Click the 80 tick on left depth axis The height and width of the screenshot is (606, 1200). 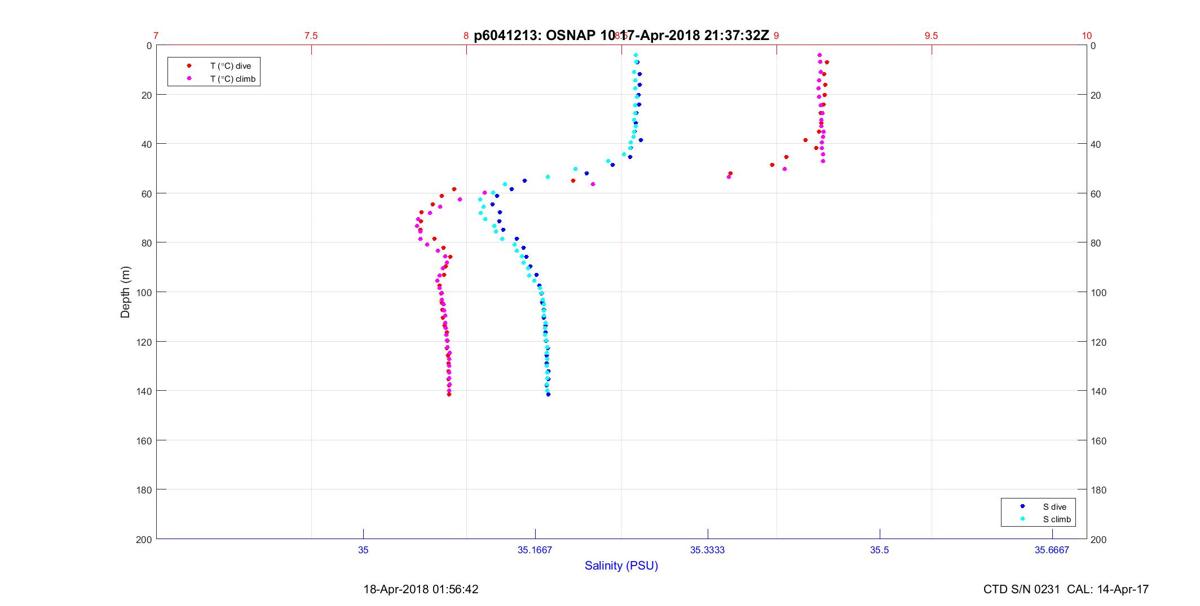[145, 243]
